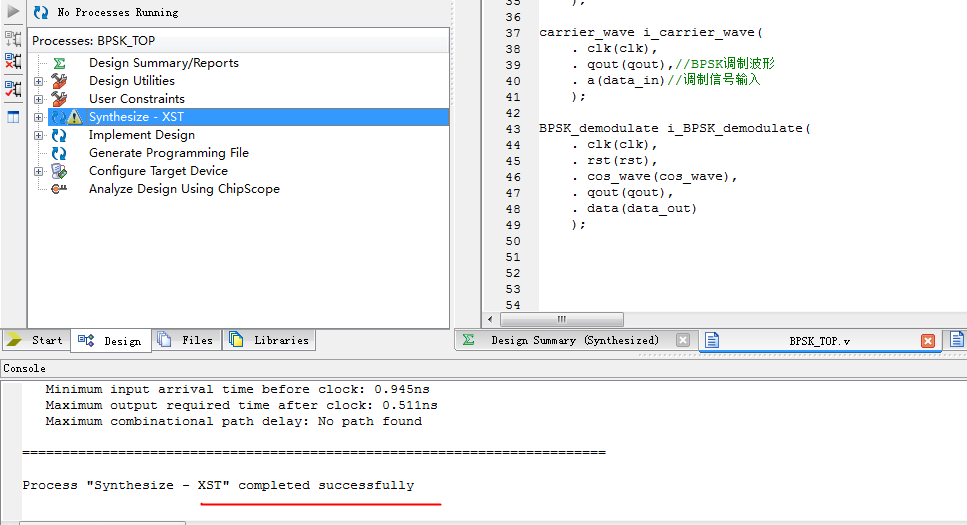Click the document icon on BPSK_TOP.v tab

point(712,340)
